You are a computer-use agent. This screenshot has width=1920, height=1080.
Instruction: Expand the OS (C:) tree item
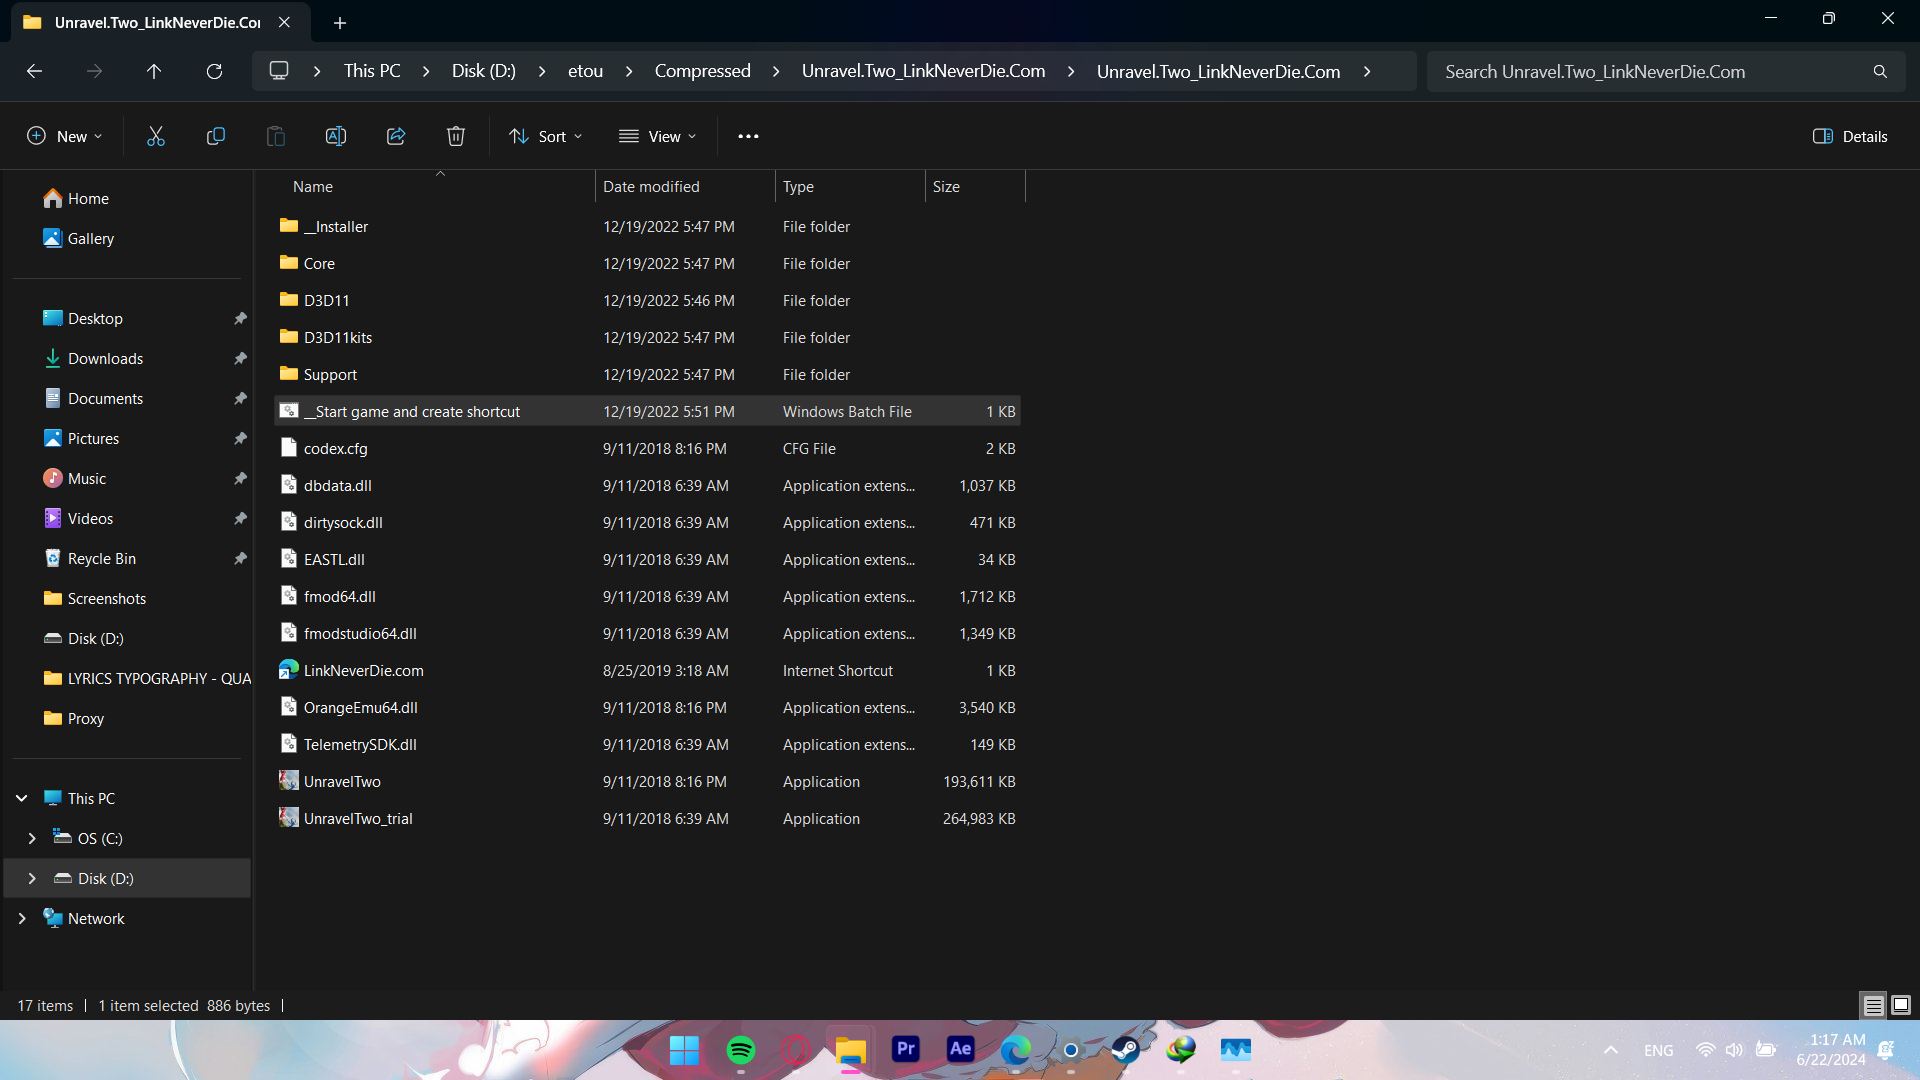tap(29, 837)
